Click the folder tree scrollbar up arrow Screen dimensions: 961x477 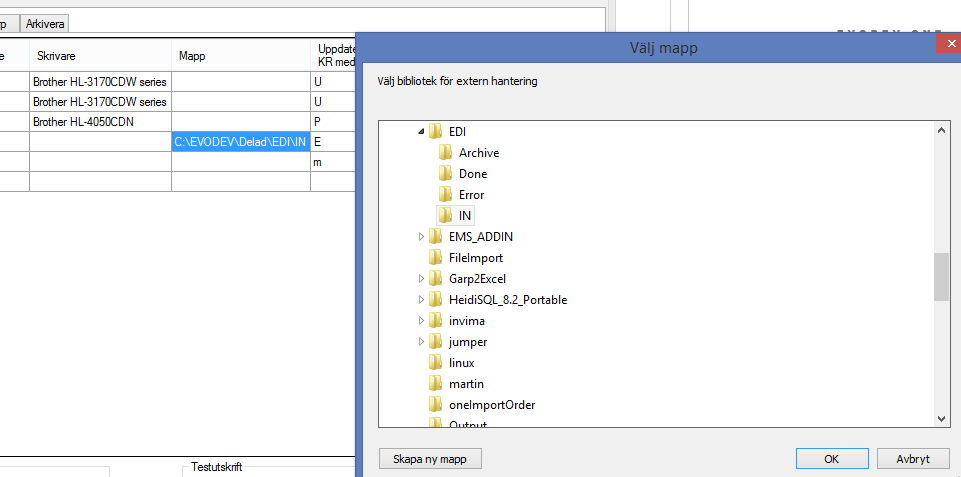[x=941, y=129]
